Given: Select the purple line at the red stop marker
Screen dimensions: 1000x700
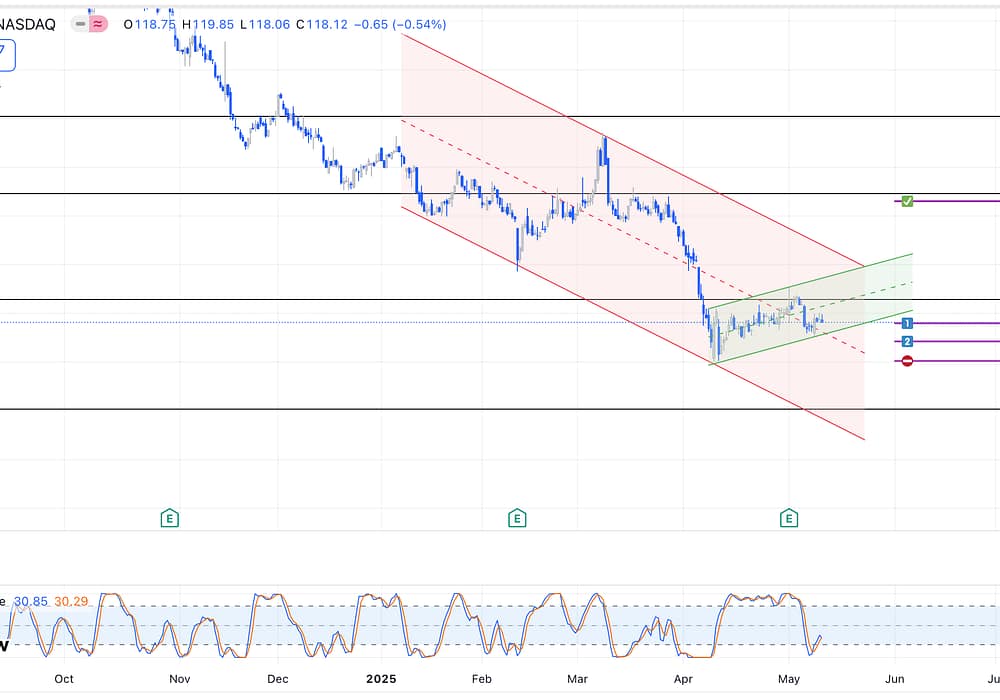Looking at the screenshot, I should 957,360.
